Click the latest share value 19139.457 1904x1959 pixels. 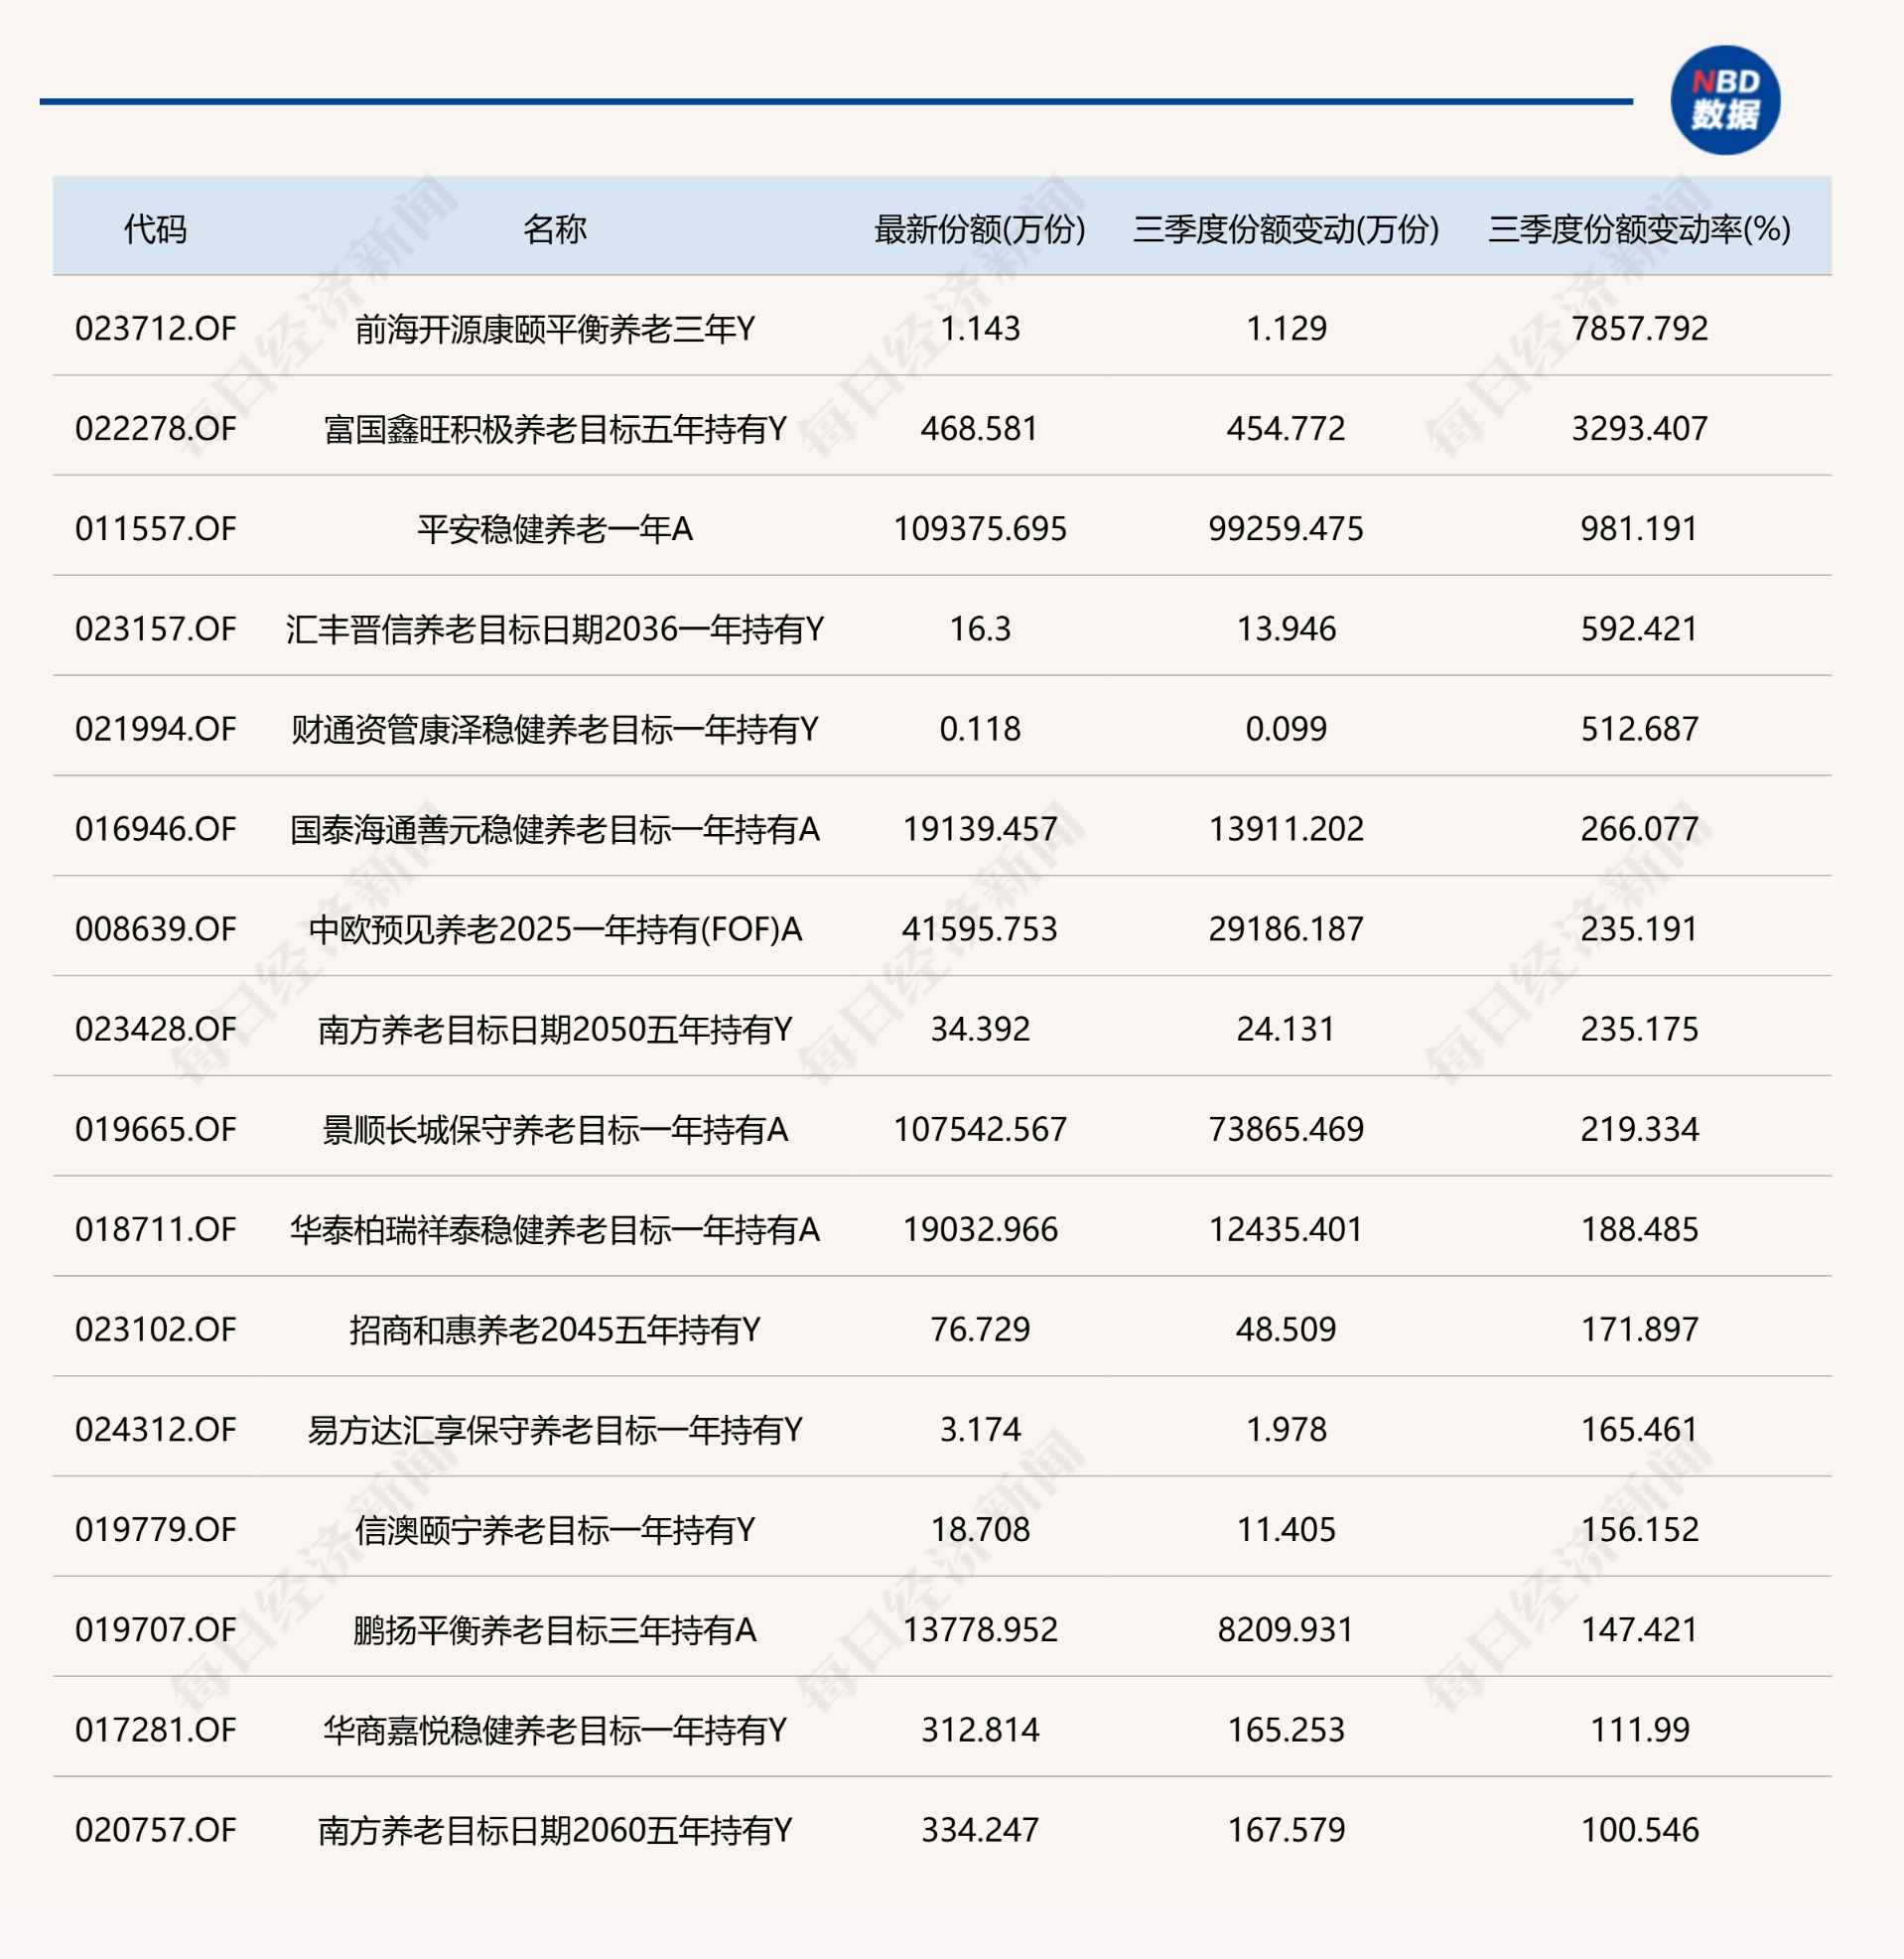click(x=980, y=828)
